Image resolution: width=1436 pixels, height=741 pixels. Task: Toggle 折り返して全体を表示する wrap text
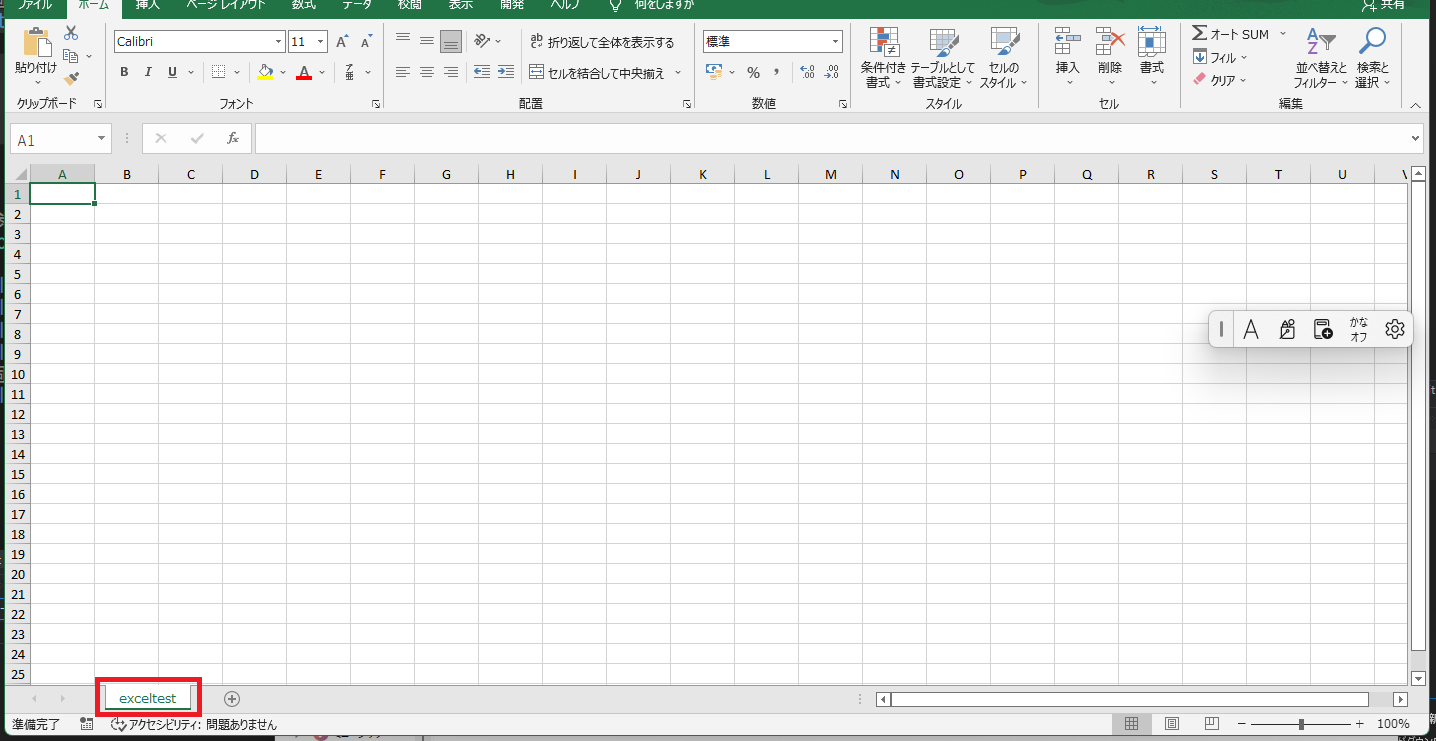coord(602,42)
